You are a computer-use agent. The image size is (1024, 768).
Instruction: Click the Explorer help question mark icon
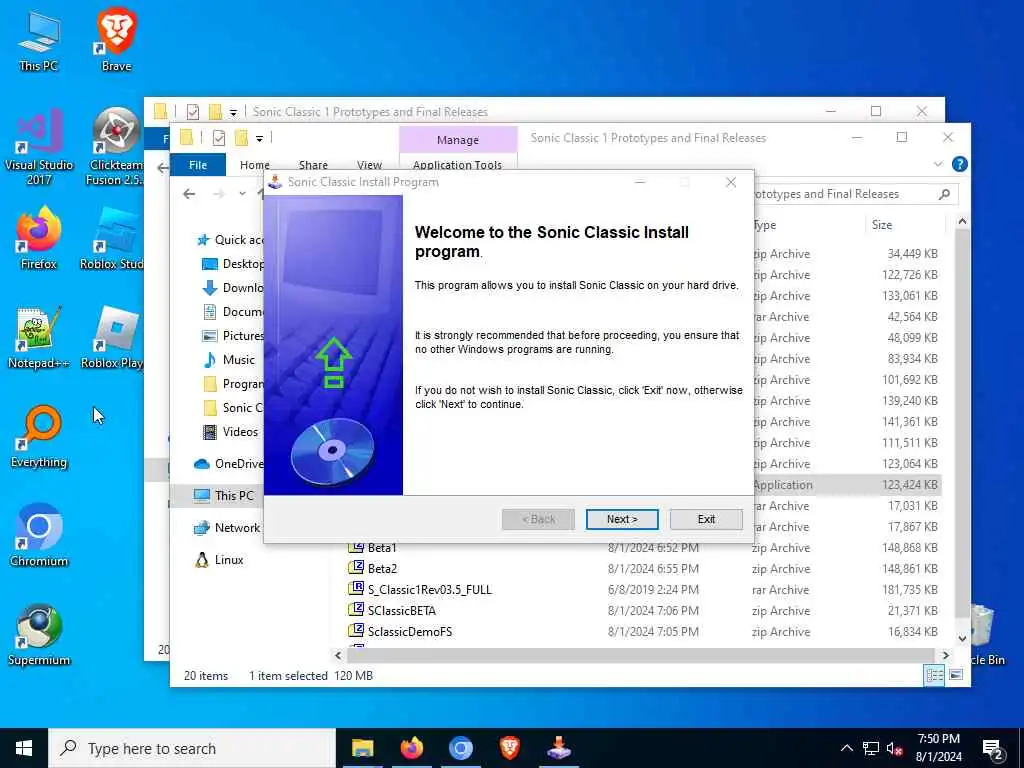tap(959, 164)
